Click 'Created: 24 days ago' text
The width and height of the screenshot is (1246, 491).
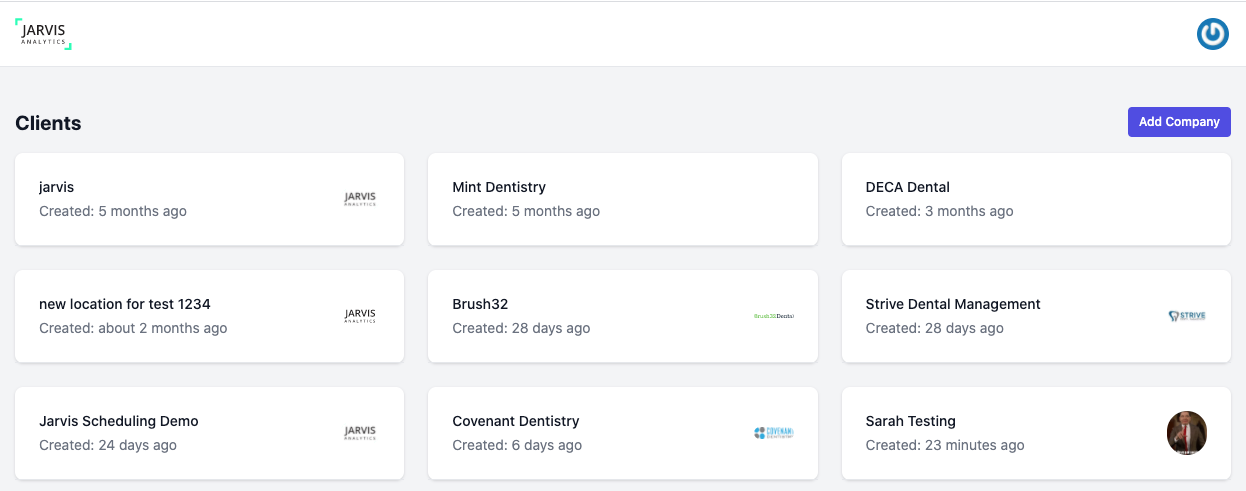(108, 445)
